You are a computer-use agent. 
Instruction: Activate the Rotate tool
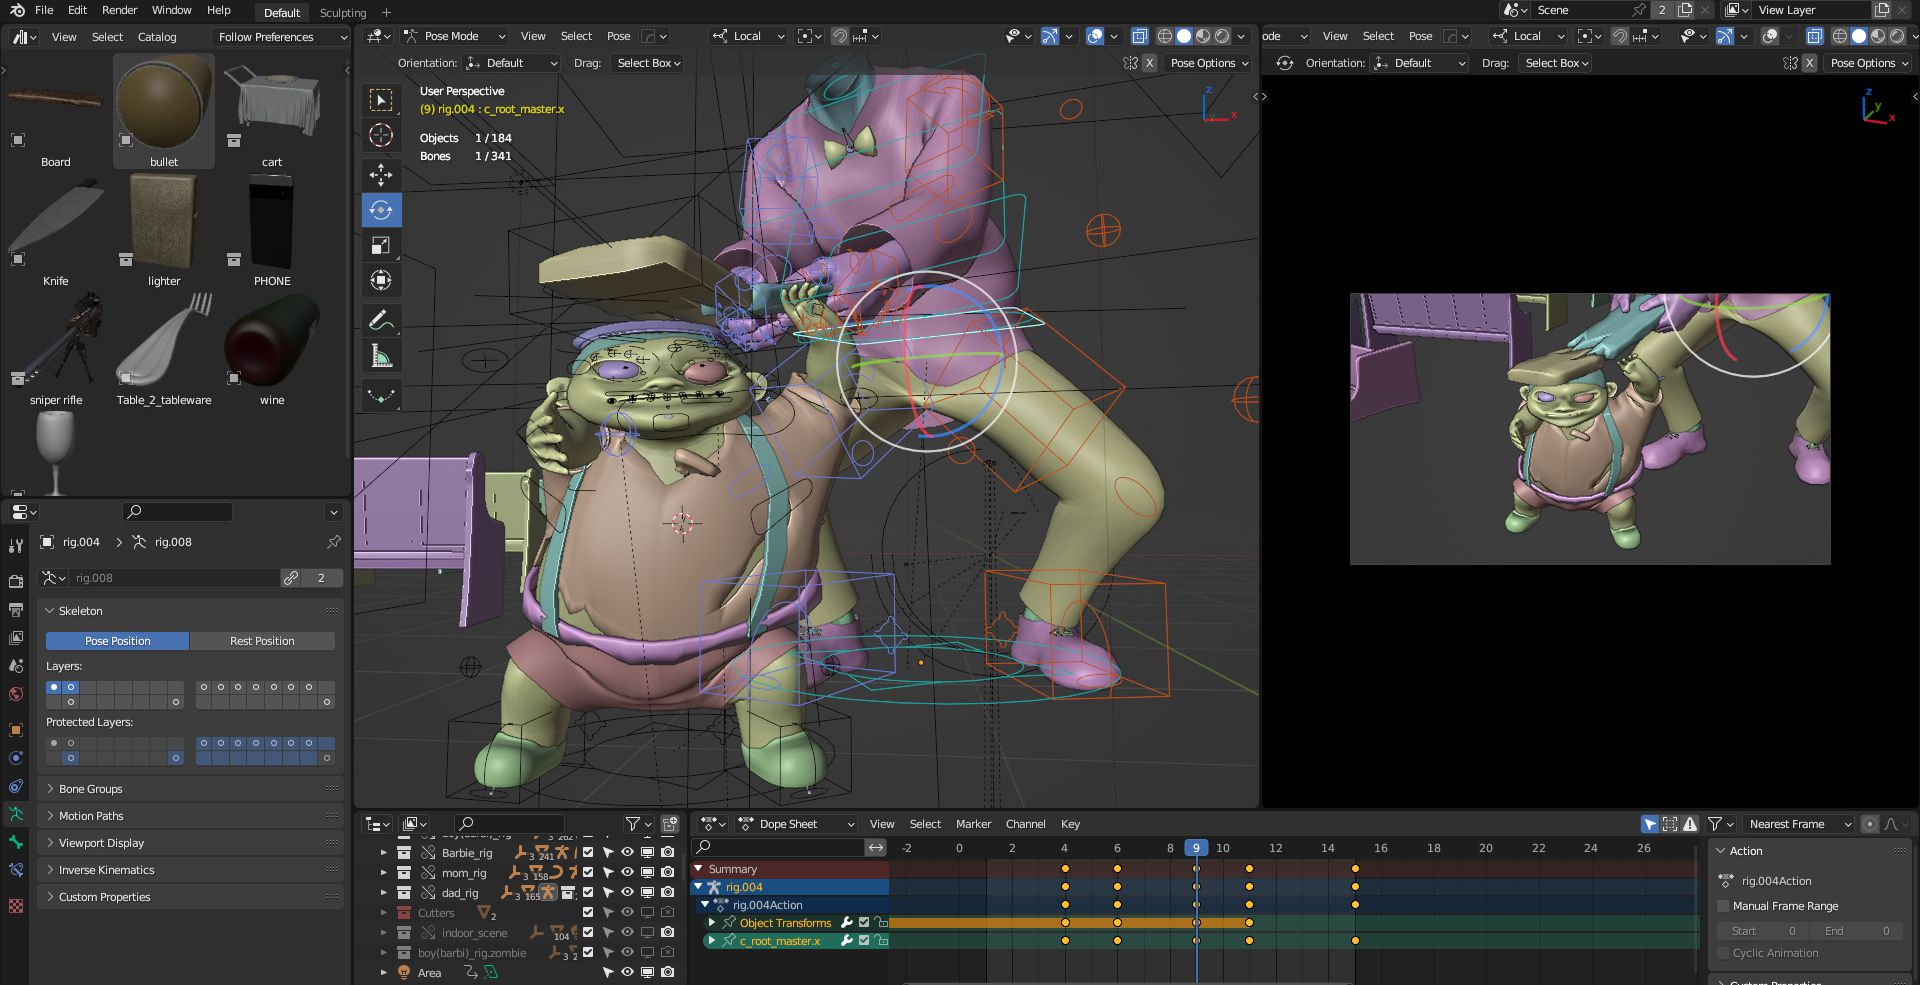coord(381,210)
